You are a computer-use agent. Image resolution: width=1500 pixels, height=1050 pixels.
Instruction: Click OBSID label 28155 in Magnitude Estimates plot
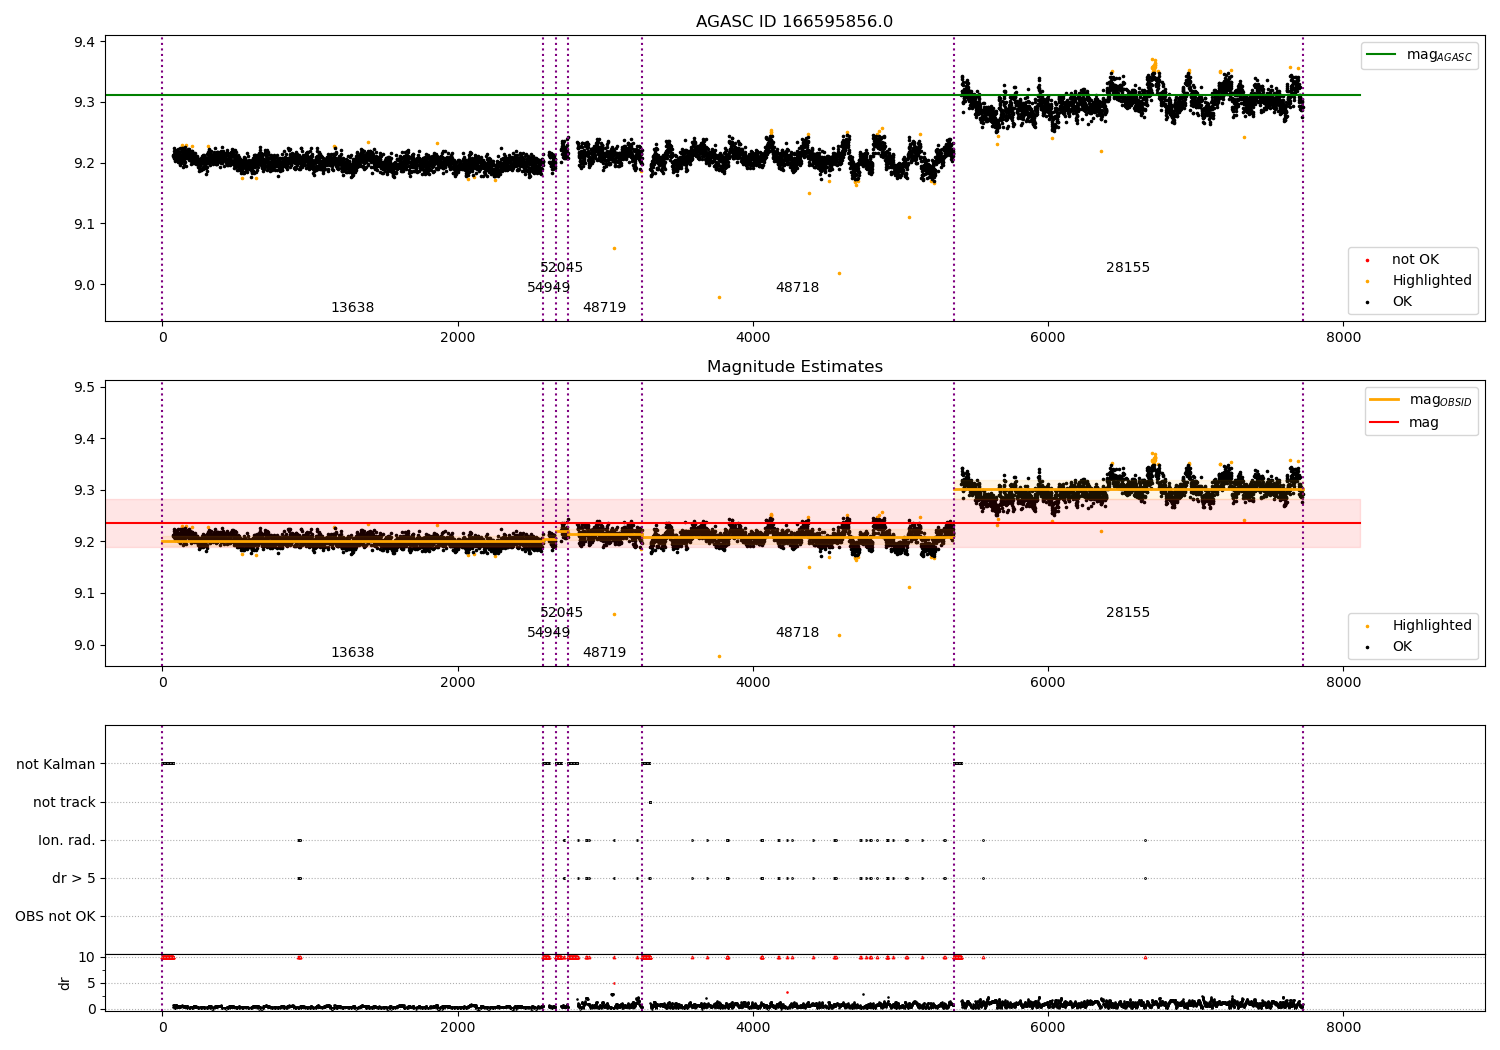pos(1128,613)
